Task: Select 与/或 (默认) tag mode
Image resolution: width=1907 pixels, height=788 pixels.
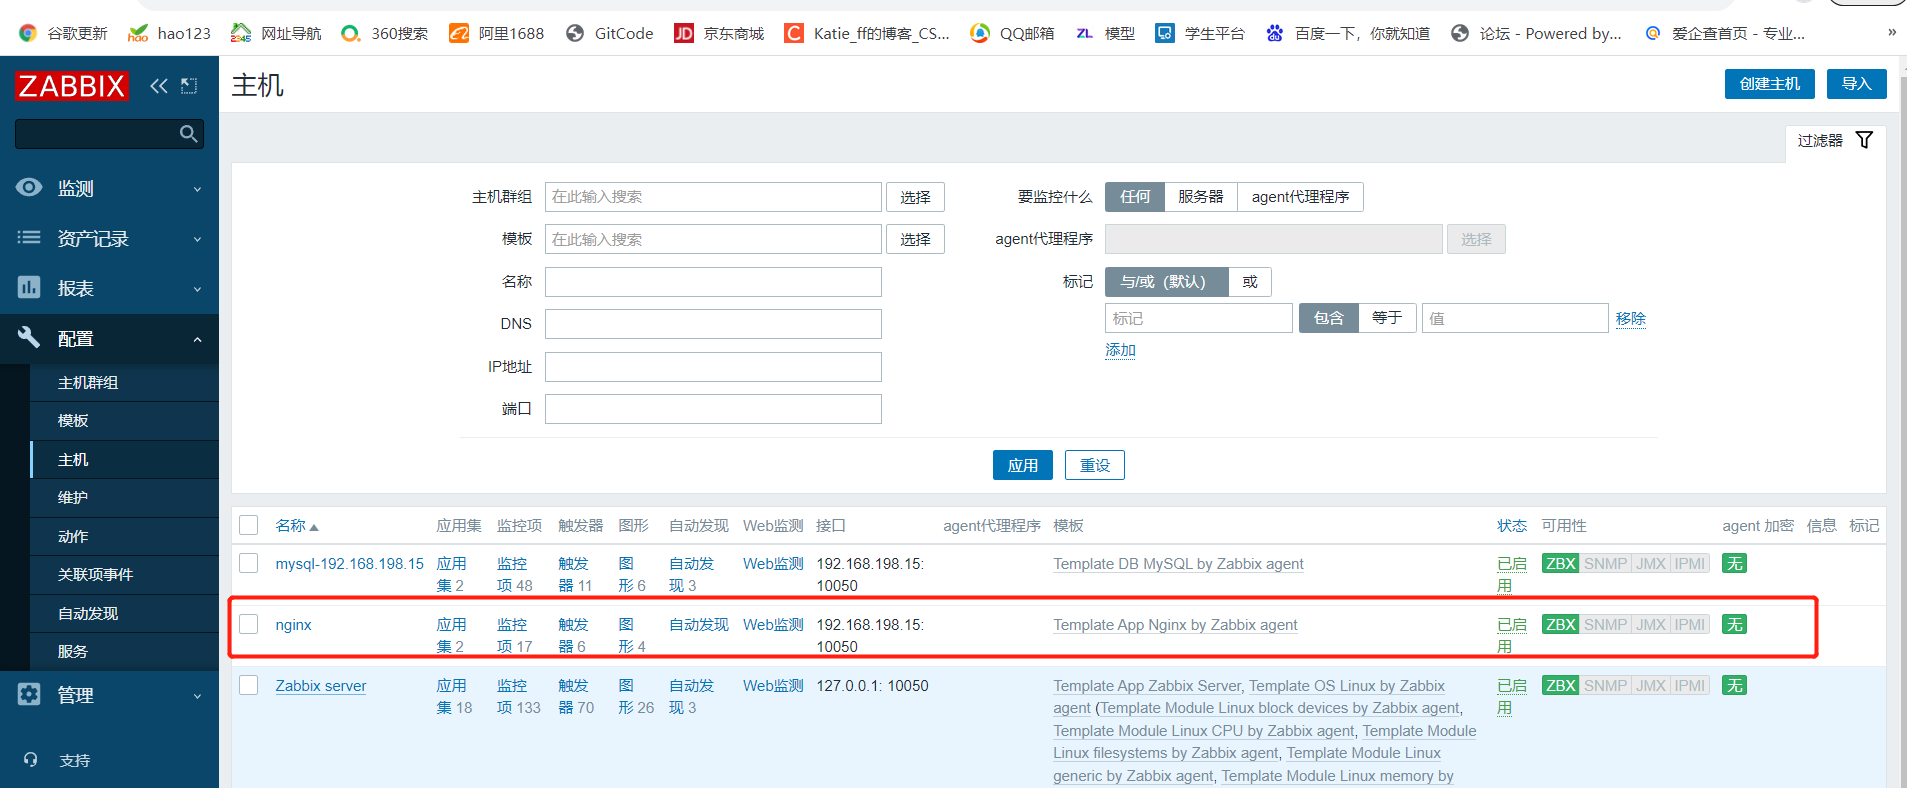Action: 1166,282
